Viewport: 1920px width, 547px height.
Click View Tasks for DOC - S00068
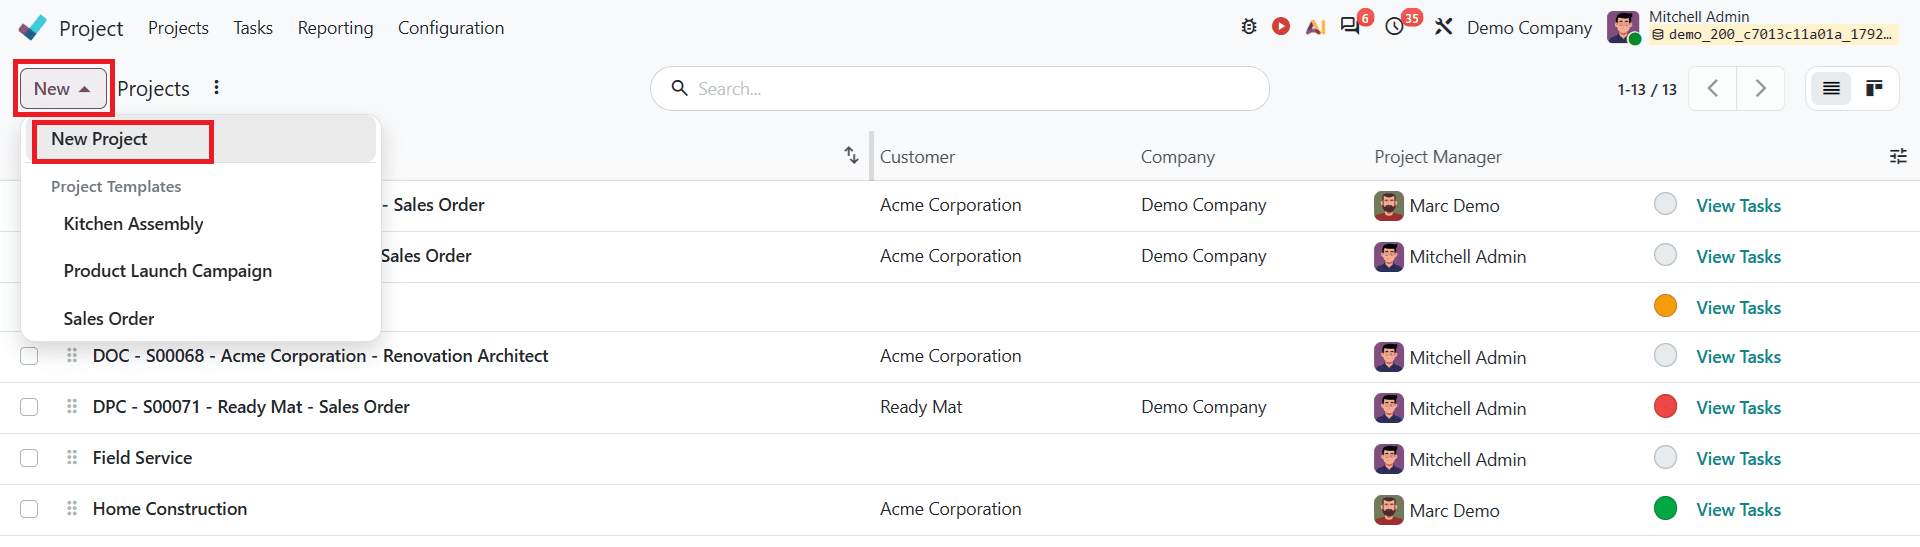(1738, 357)
